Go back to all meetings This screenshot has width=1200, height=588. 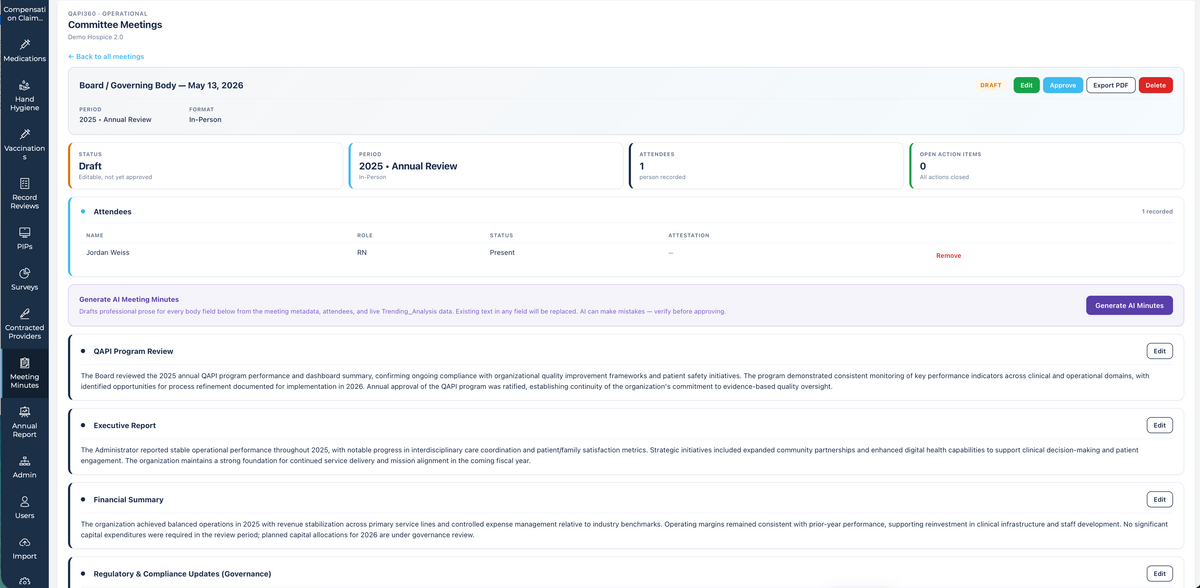tap(106, 57)
